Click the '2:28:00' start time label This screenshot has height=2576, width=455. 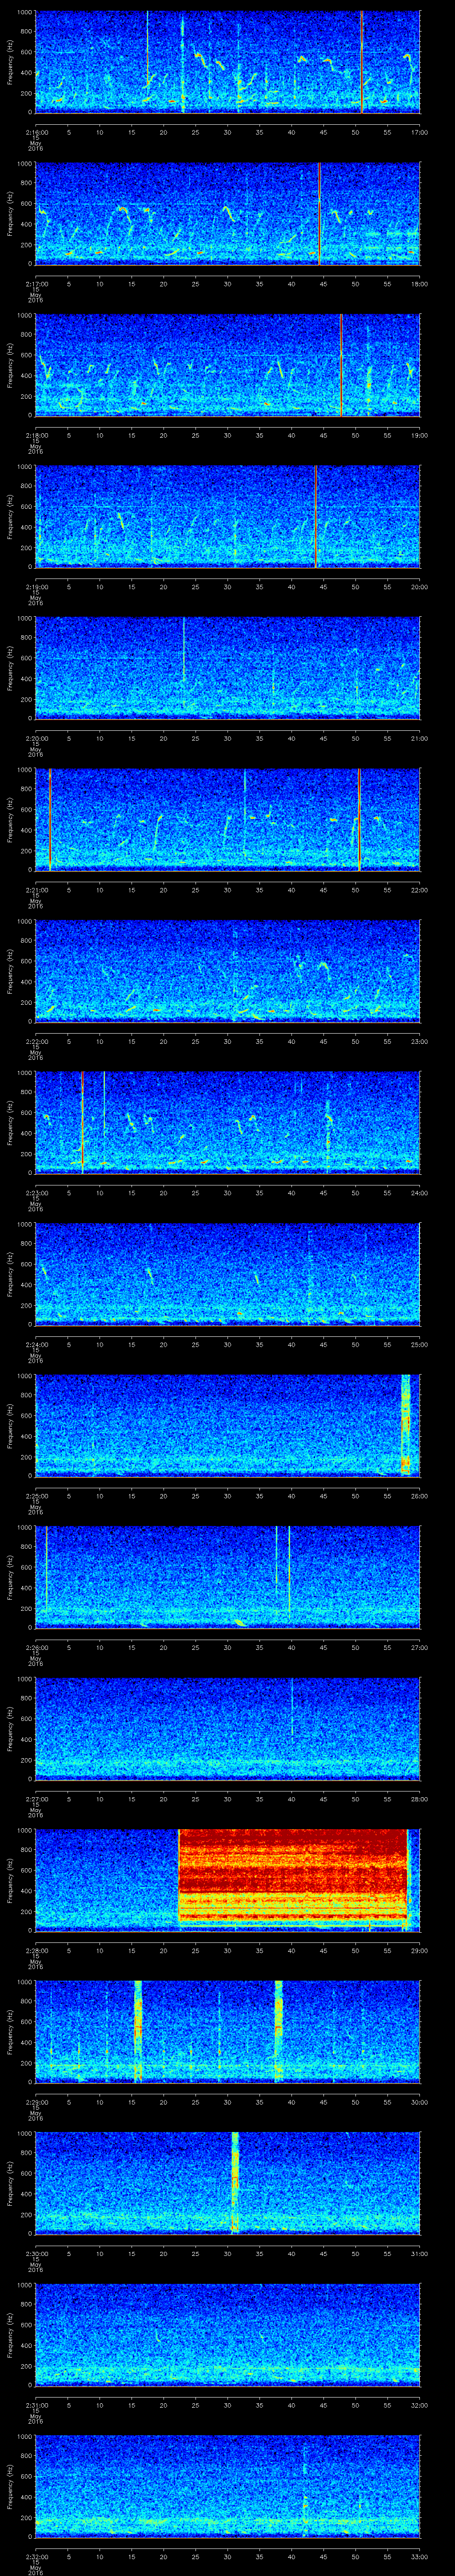click(36, 1950)
